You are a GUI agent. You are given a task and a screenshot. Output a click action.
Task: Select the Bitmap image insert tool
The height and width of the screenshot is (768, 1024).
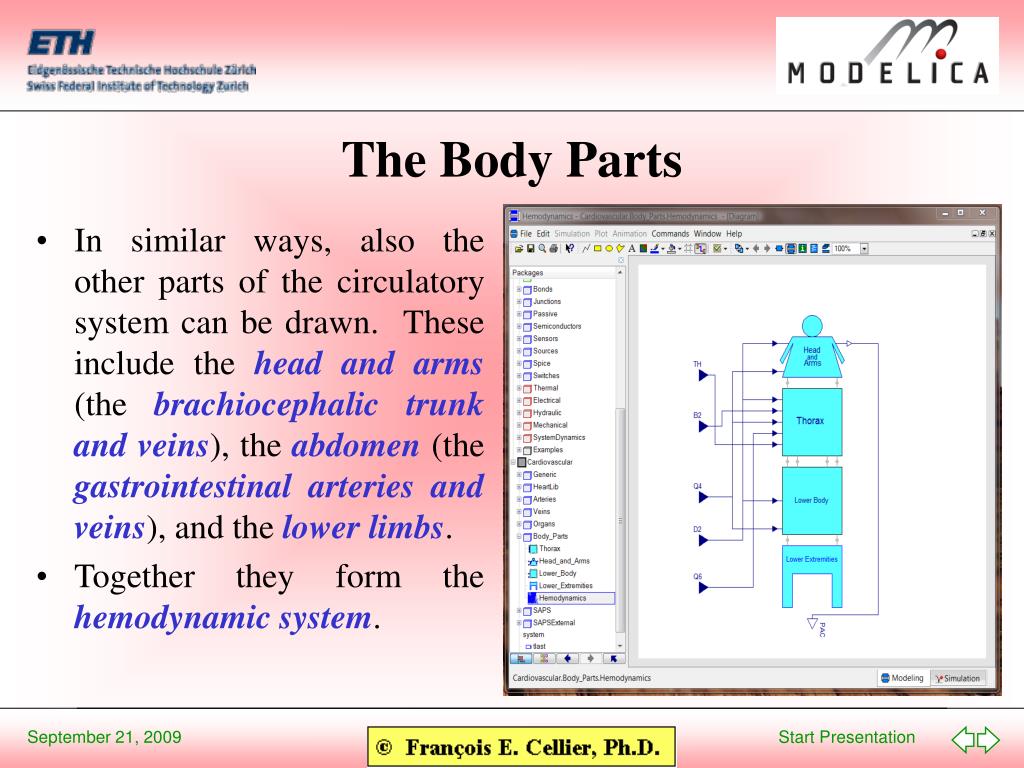click(643, 248)
